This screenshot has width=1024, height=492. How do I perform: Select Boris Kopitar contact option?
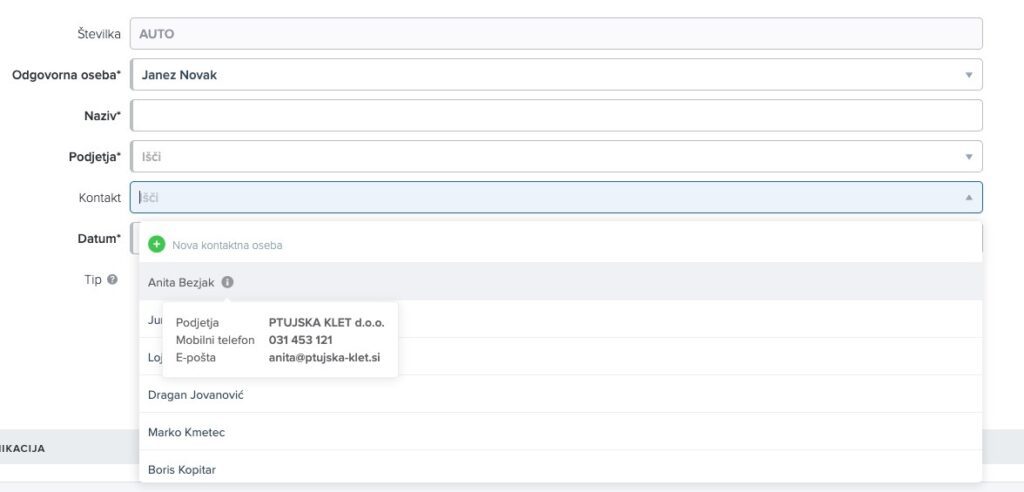[182, 469]
